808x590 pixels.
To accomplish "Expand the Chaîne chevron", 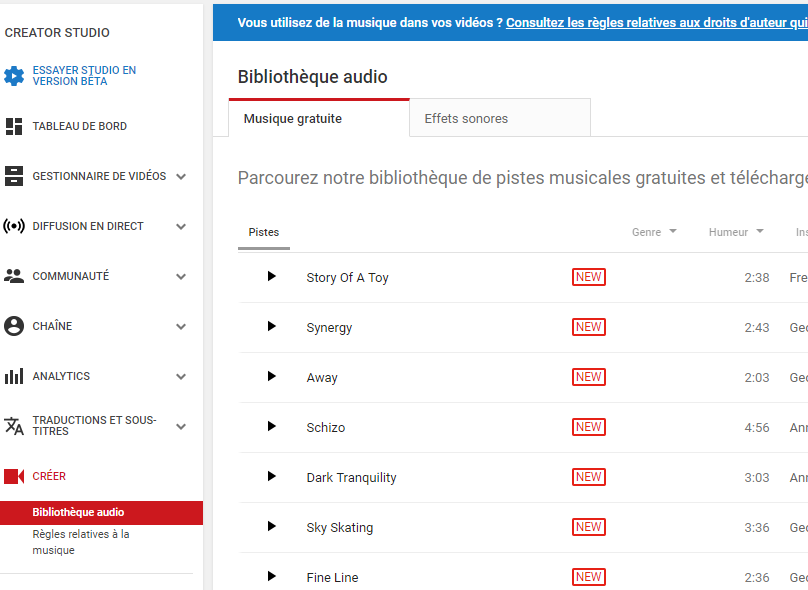I will click(181, 327).
